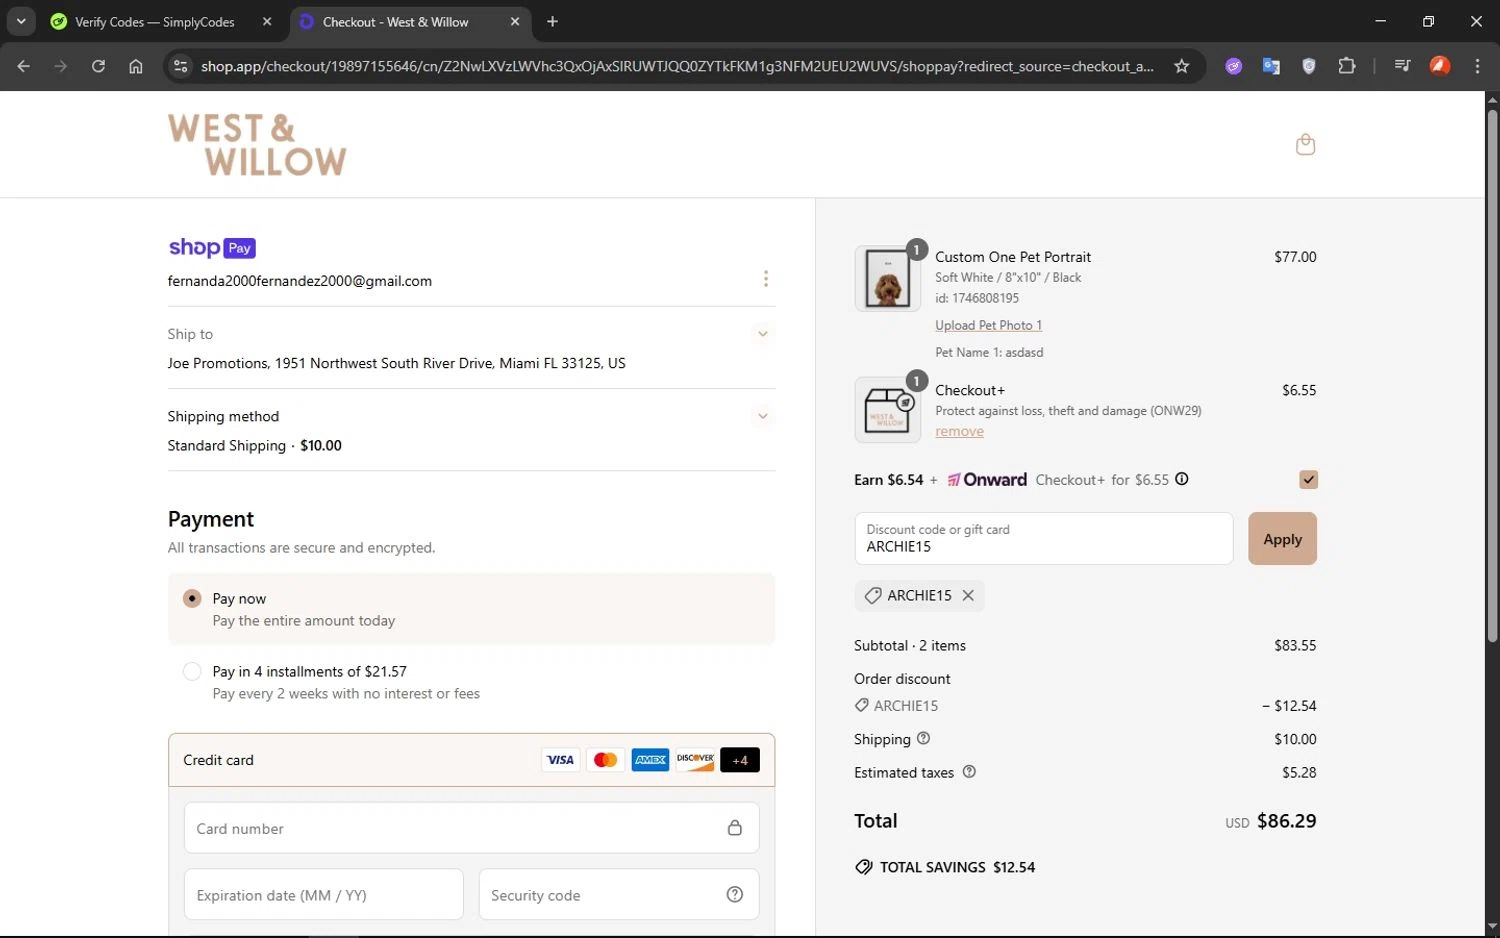Edit the discount code ARCHIE15 field

coord(1043,538)
